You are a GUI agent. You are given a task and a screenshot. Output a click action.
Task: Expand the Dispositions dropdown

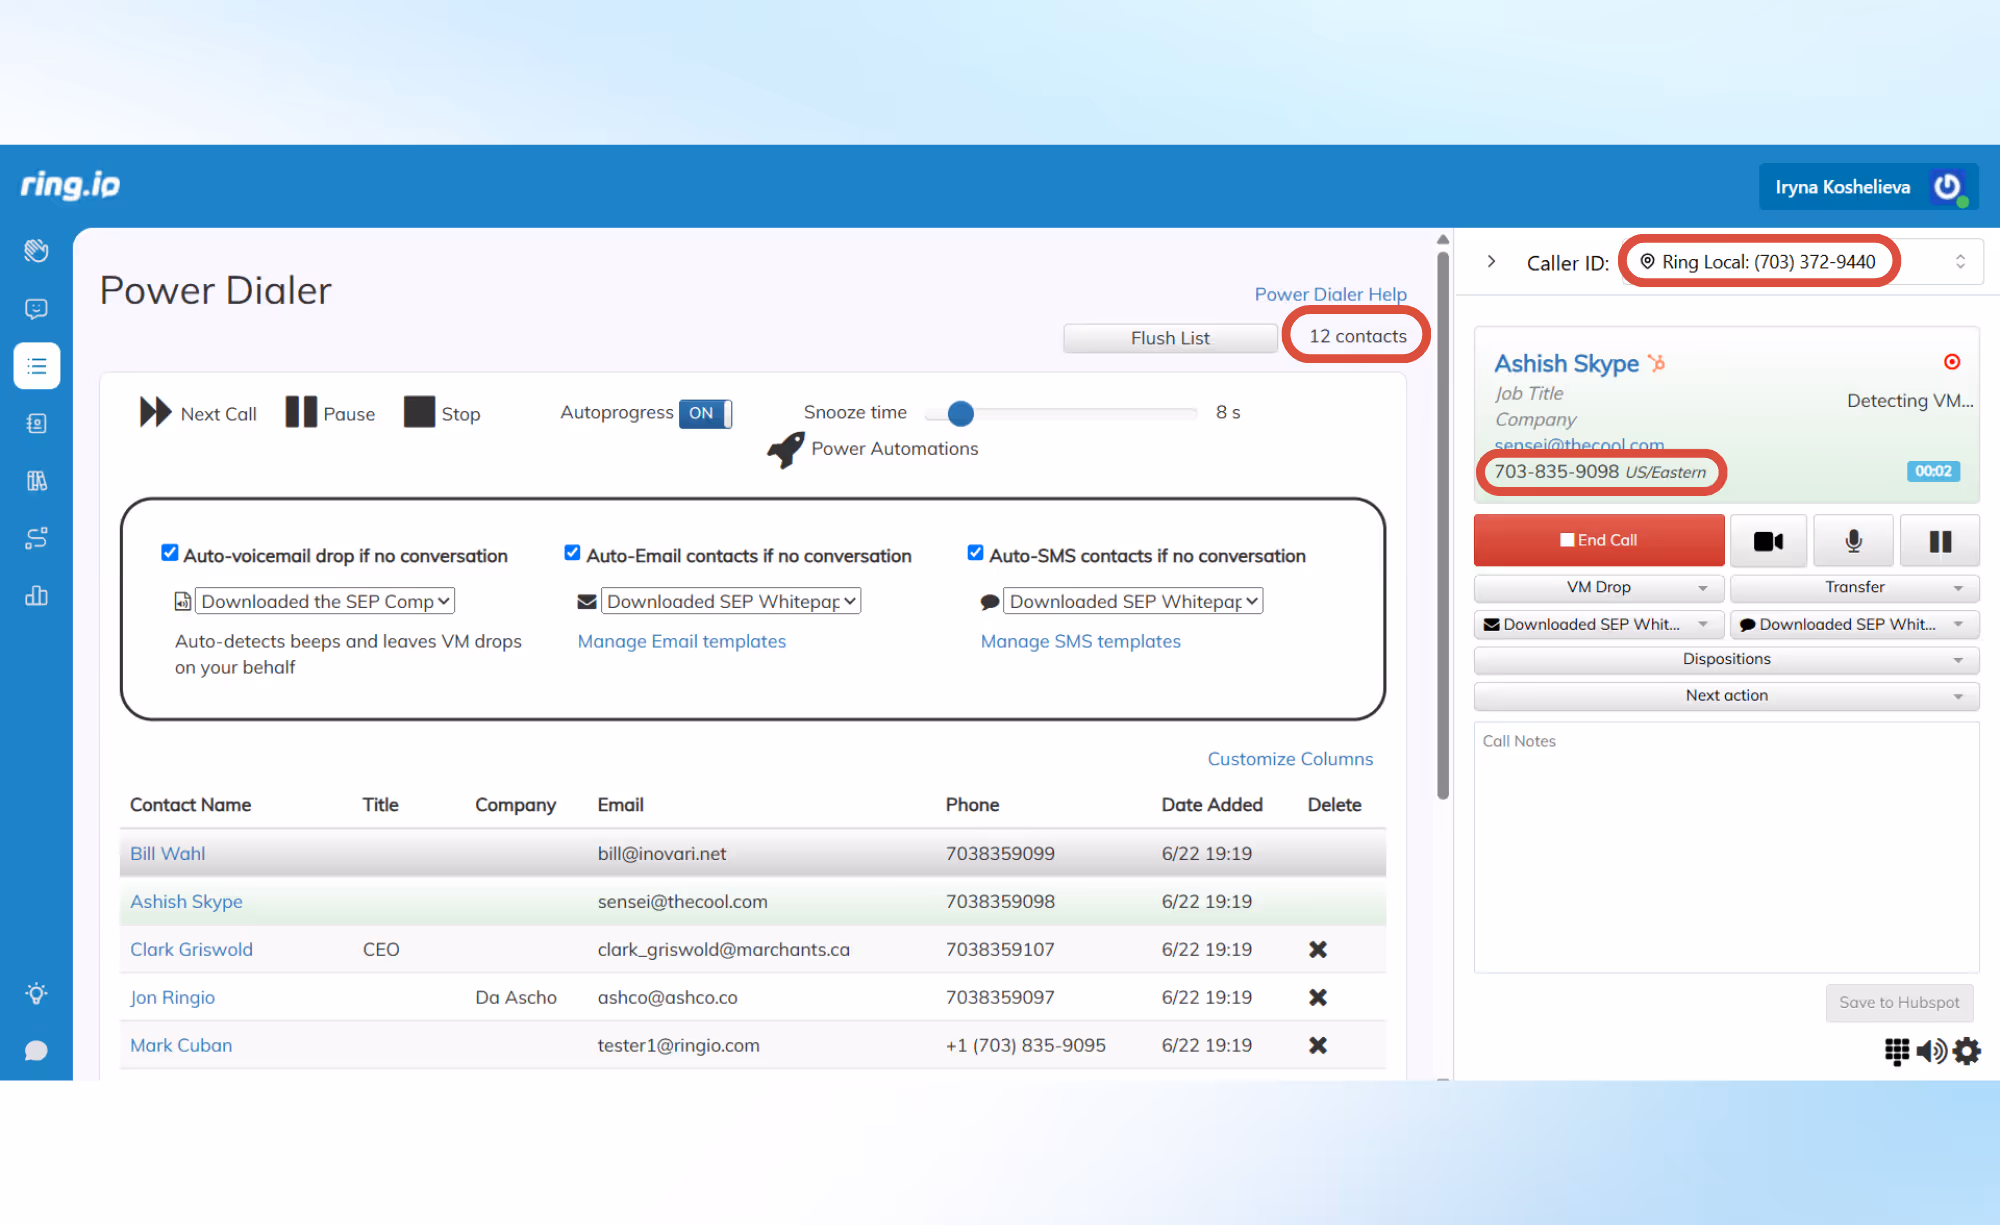1727,659
